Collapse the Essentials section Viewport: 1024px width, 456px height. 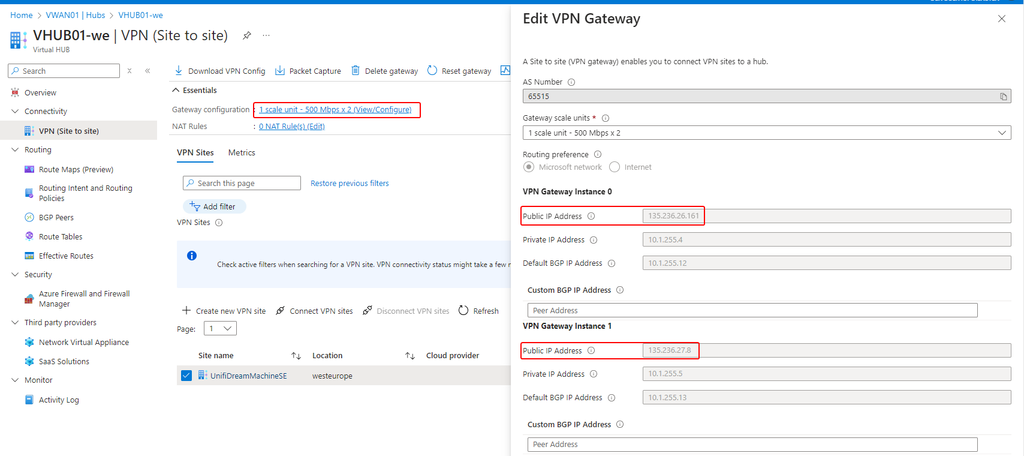(175, 90)
